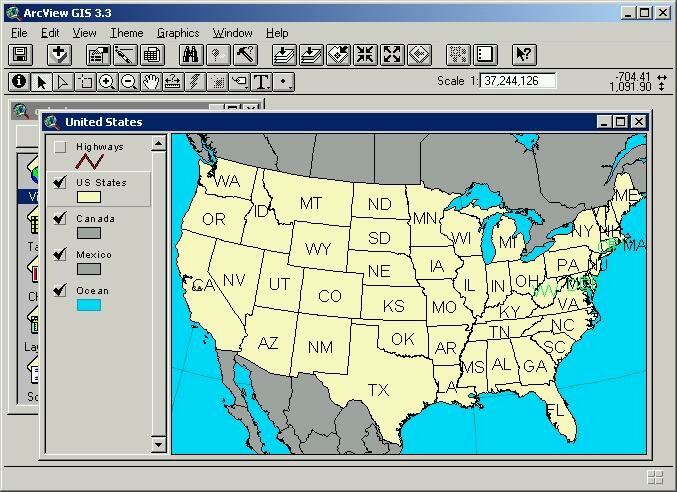Open the Draw Point tool palette
This screenshot has height=492, width=677.
284,82
